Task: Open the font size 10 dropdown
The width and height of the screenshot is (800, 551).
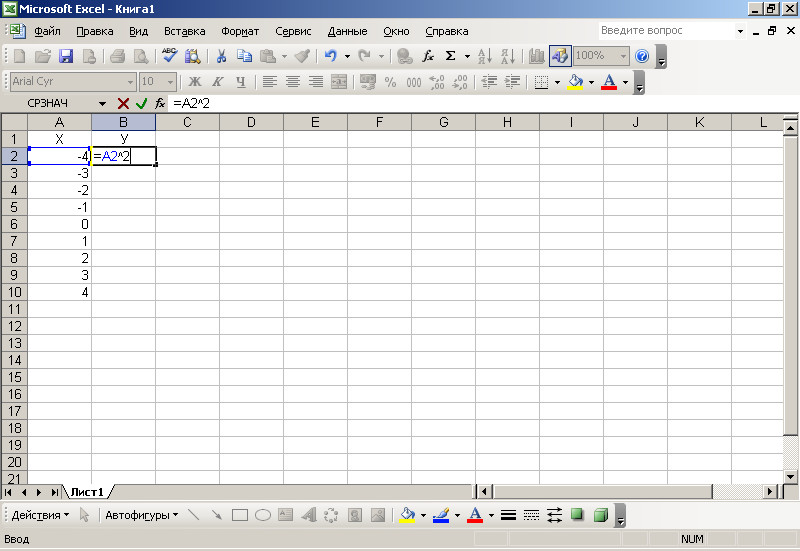Action: (170, 82)
